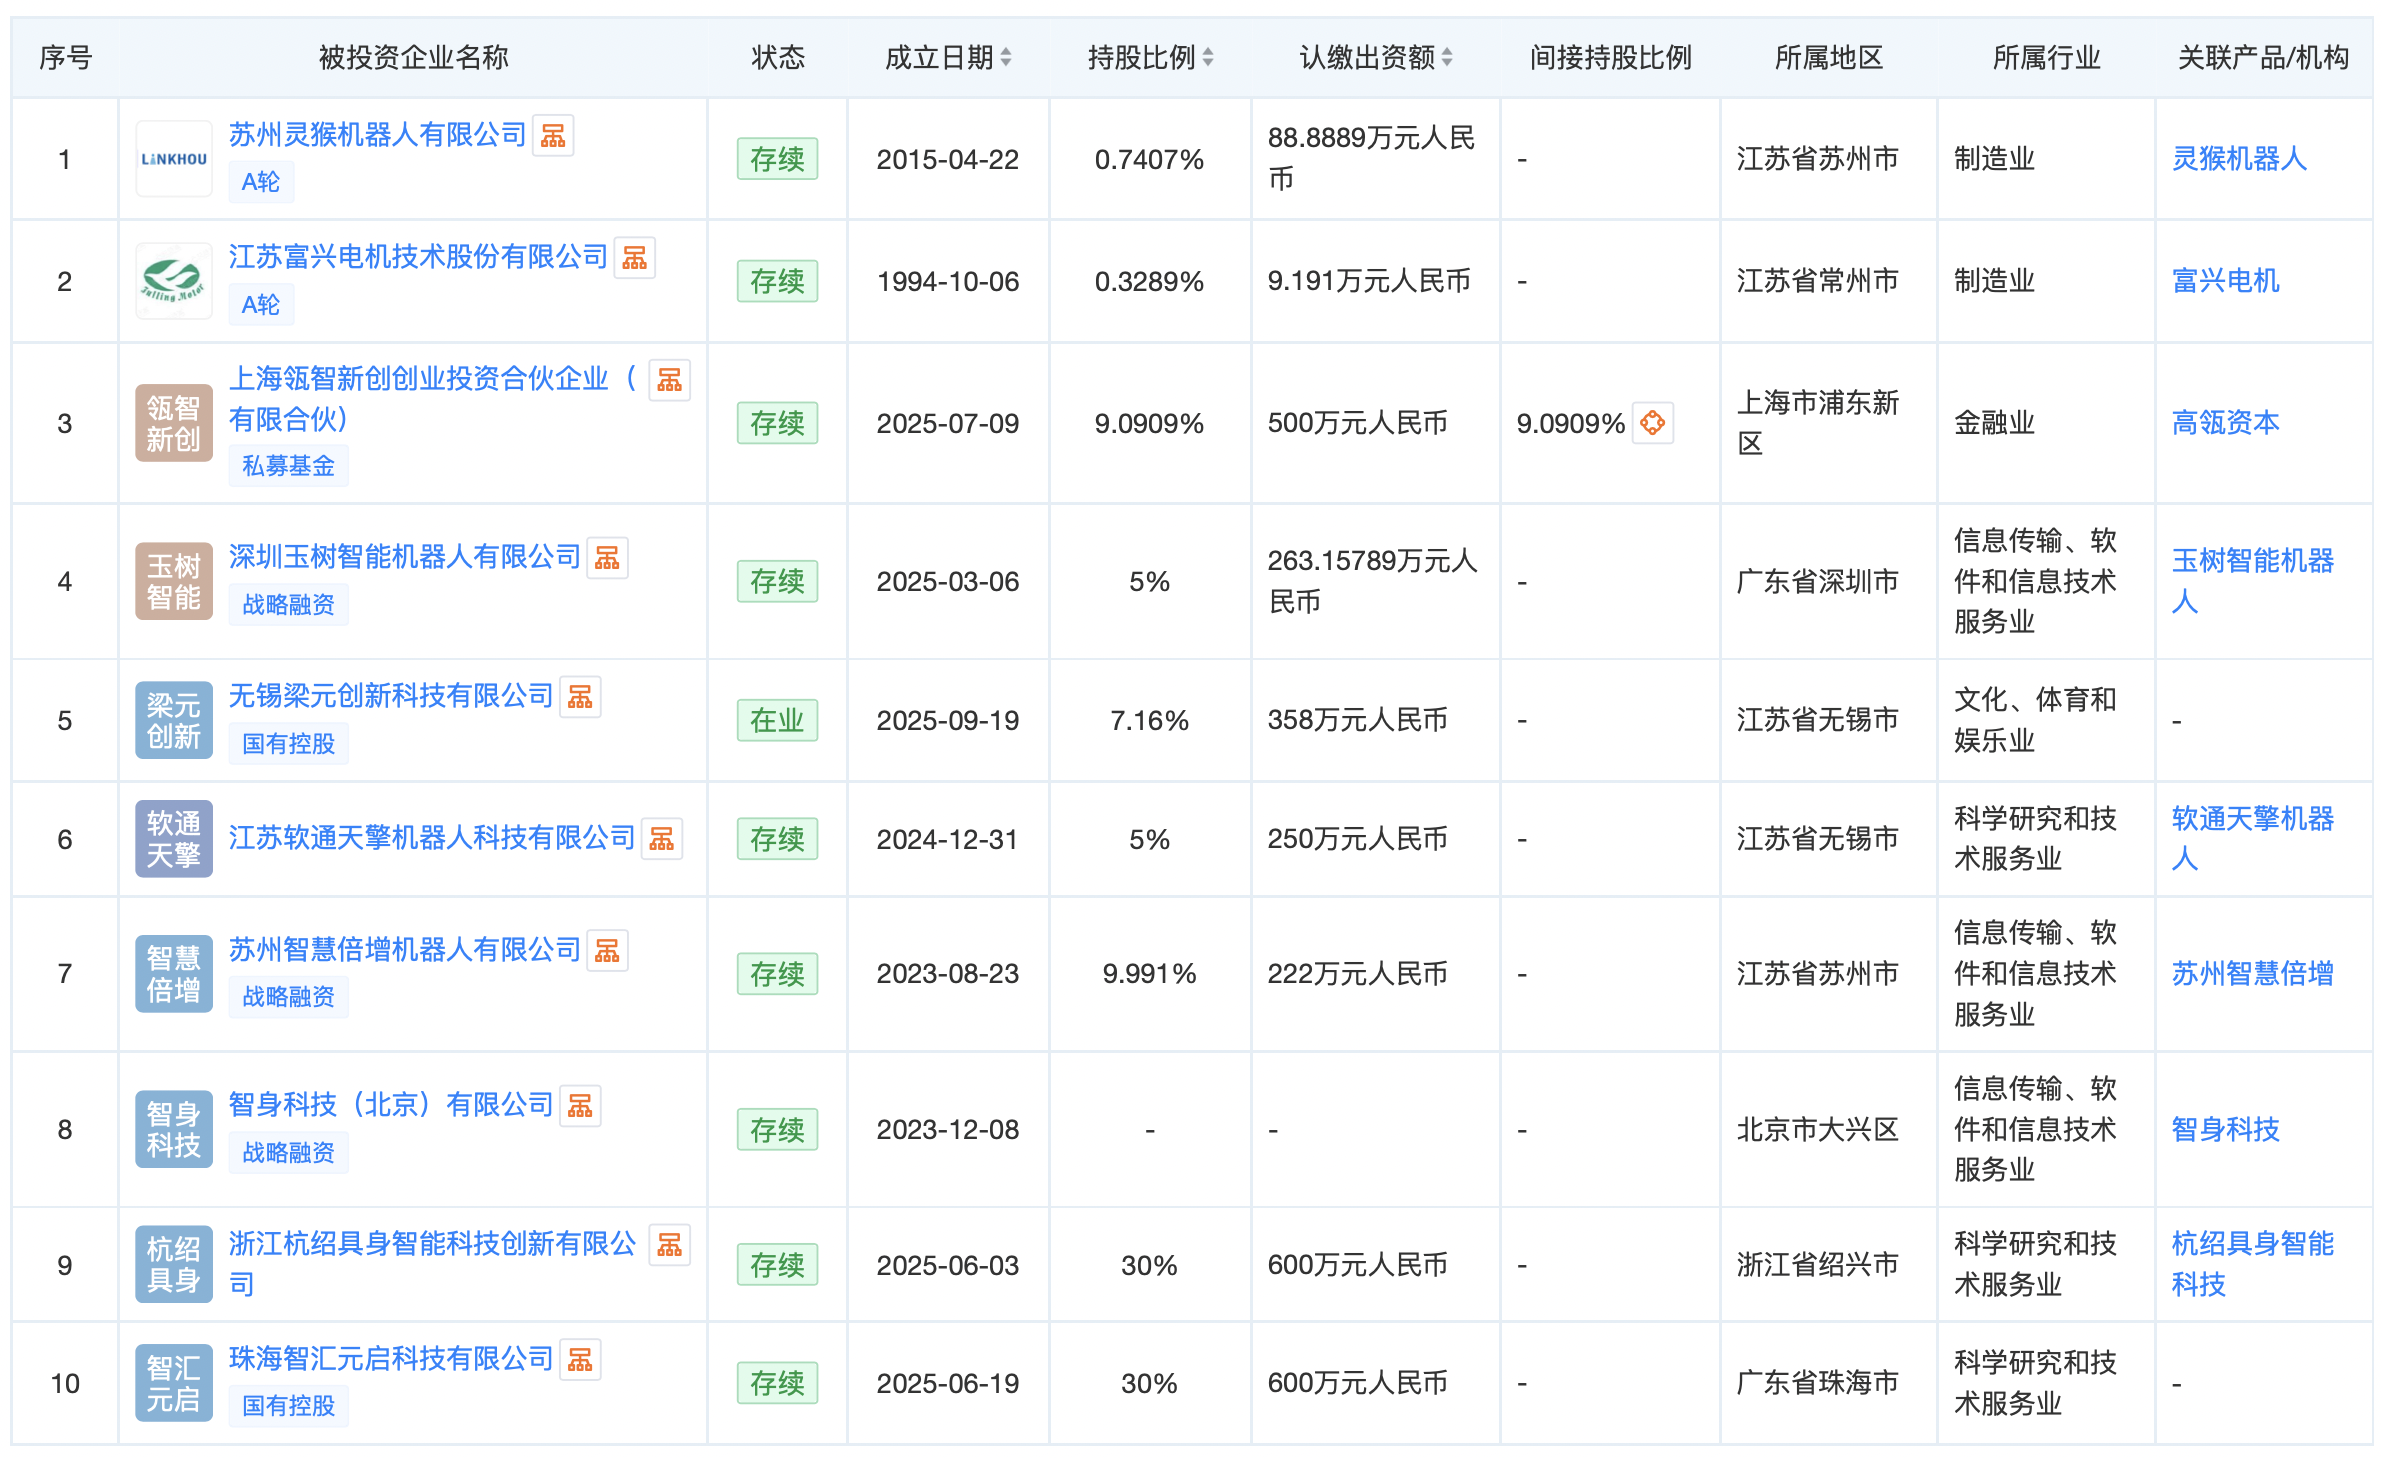Click the 富兴电机 related product link

2225,281
